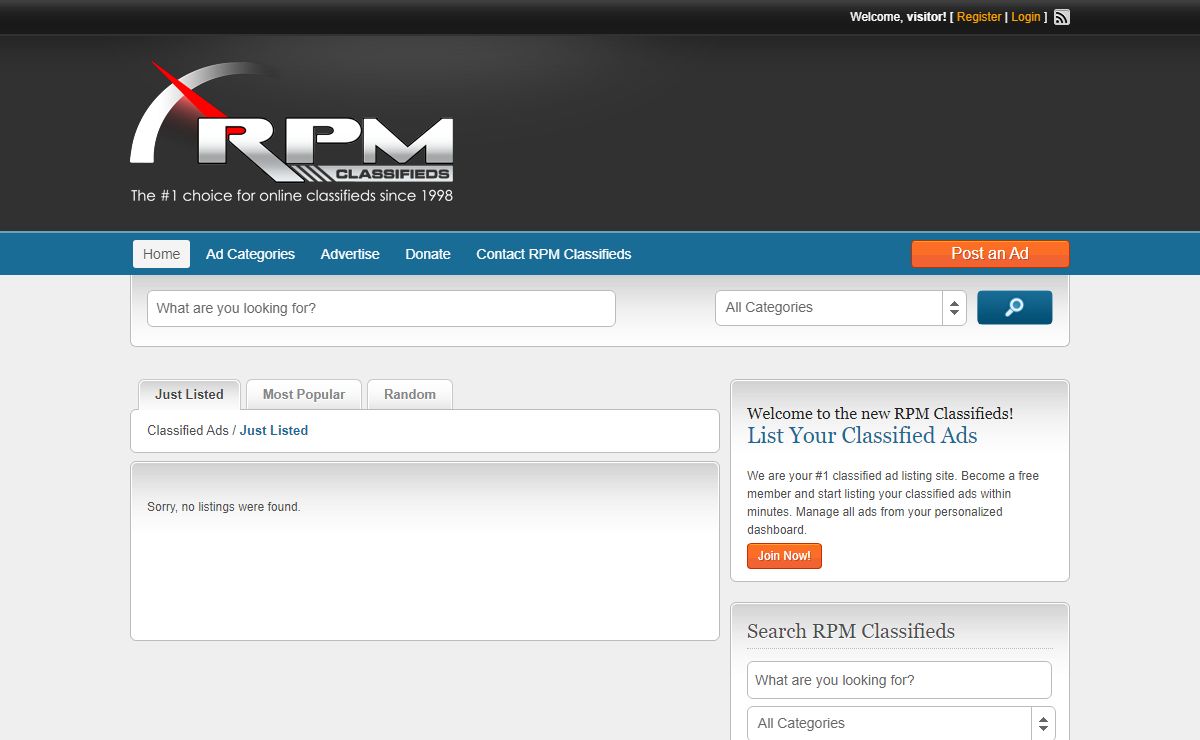Switch to the Most Popular tab
The height and width of the screenshot is (740, 1200).
coord(304,394)
